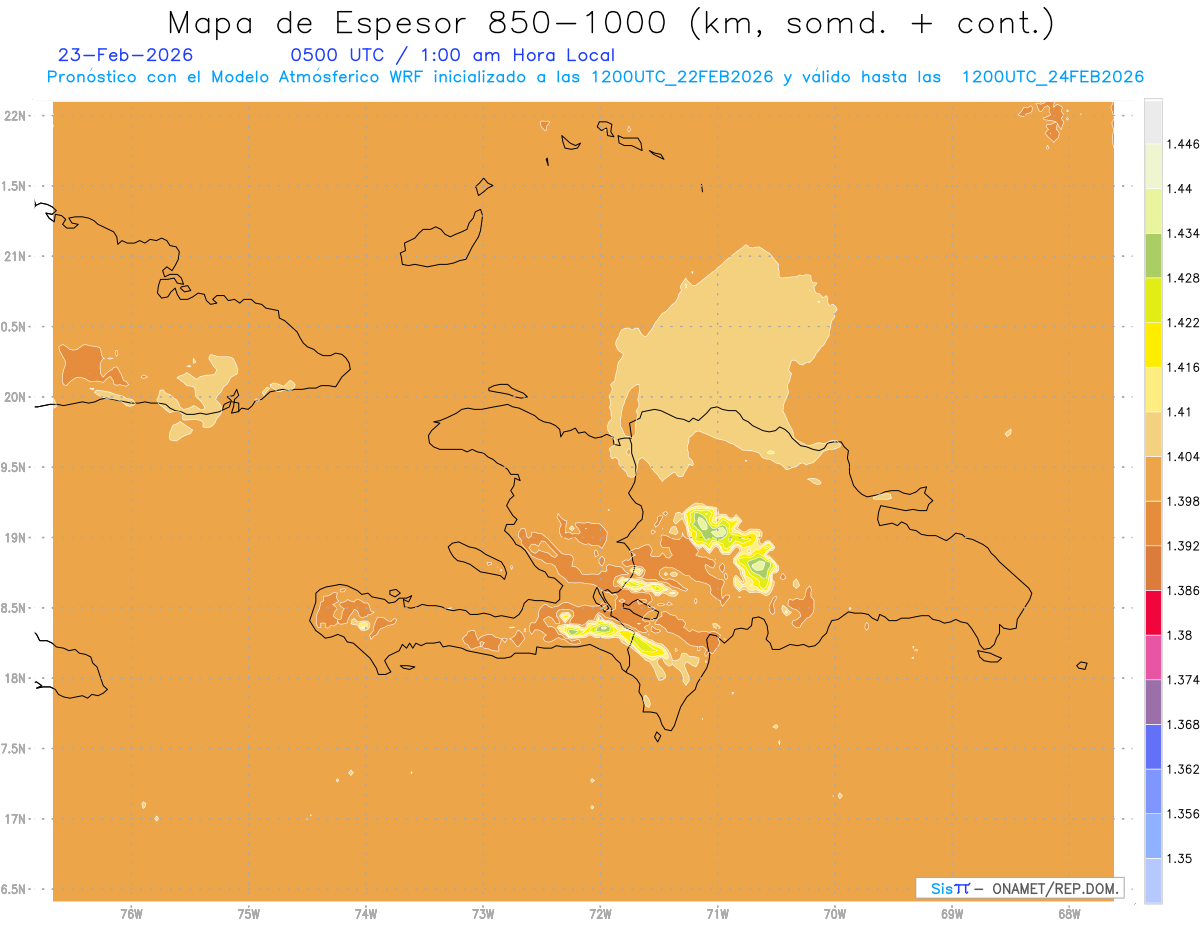Click the purple legend swatch between 1.368 and 1.374
Viewport: 1200px width, 927px height.
[1153, 702]
